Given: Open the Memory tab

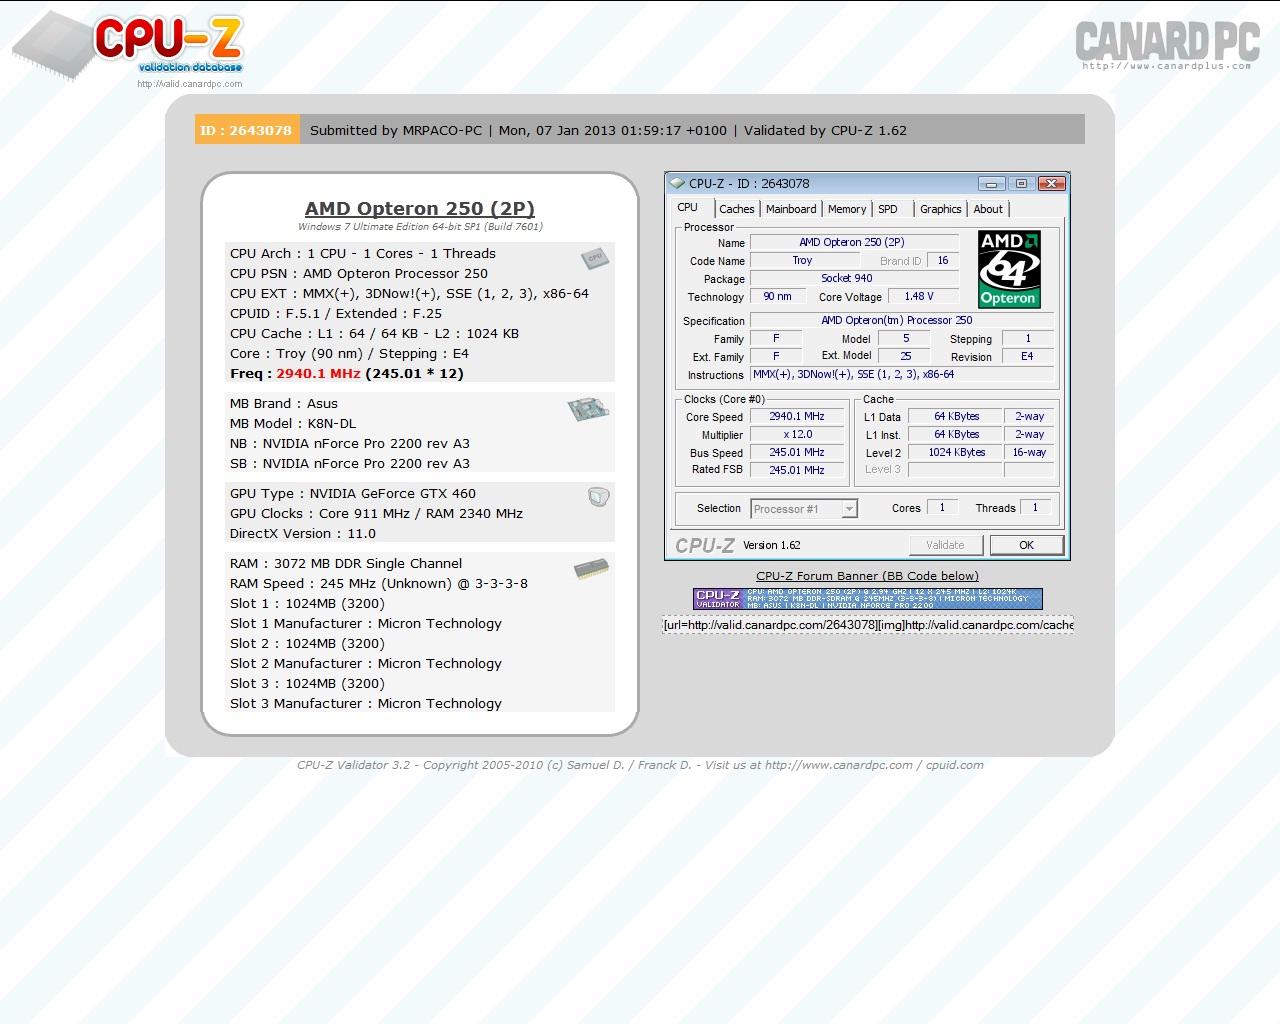Looking at the screenshot, I should pos(847,209).
